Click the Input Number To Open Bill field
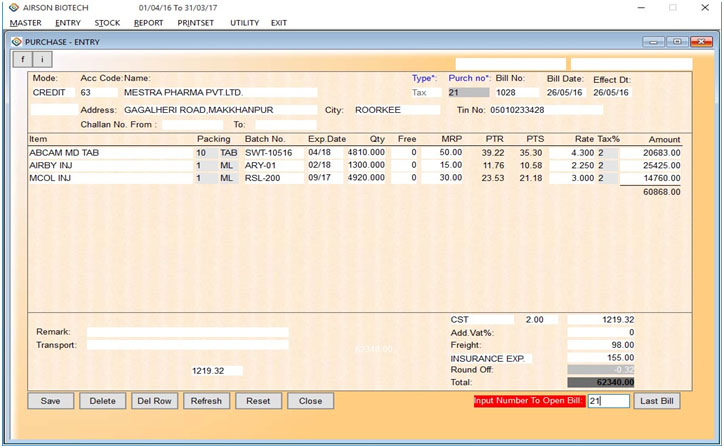Image resolution: width=724 pixels, height=448 pixels. (x=608, y=401)
